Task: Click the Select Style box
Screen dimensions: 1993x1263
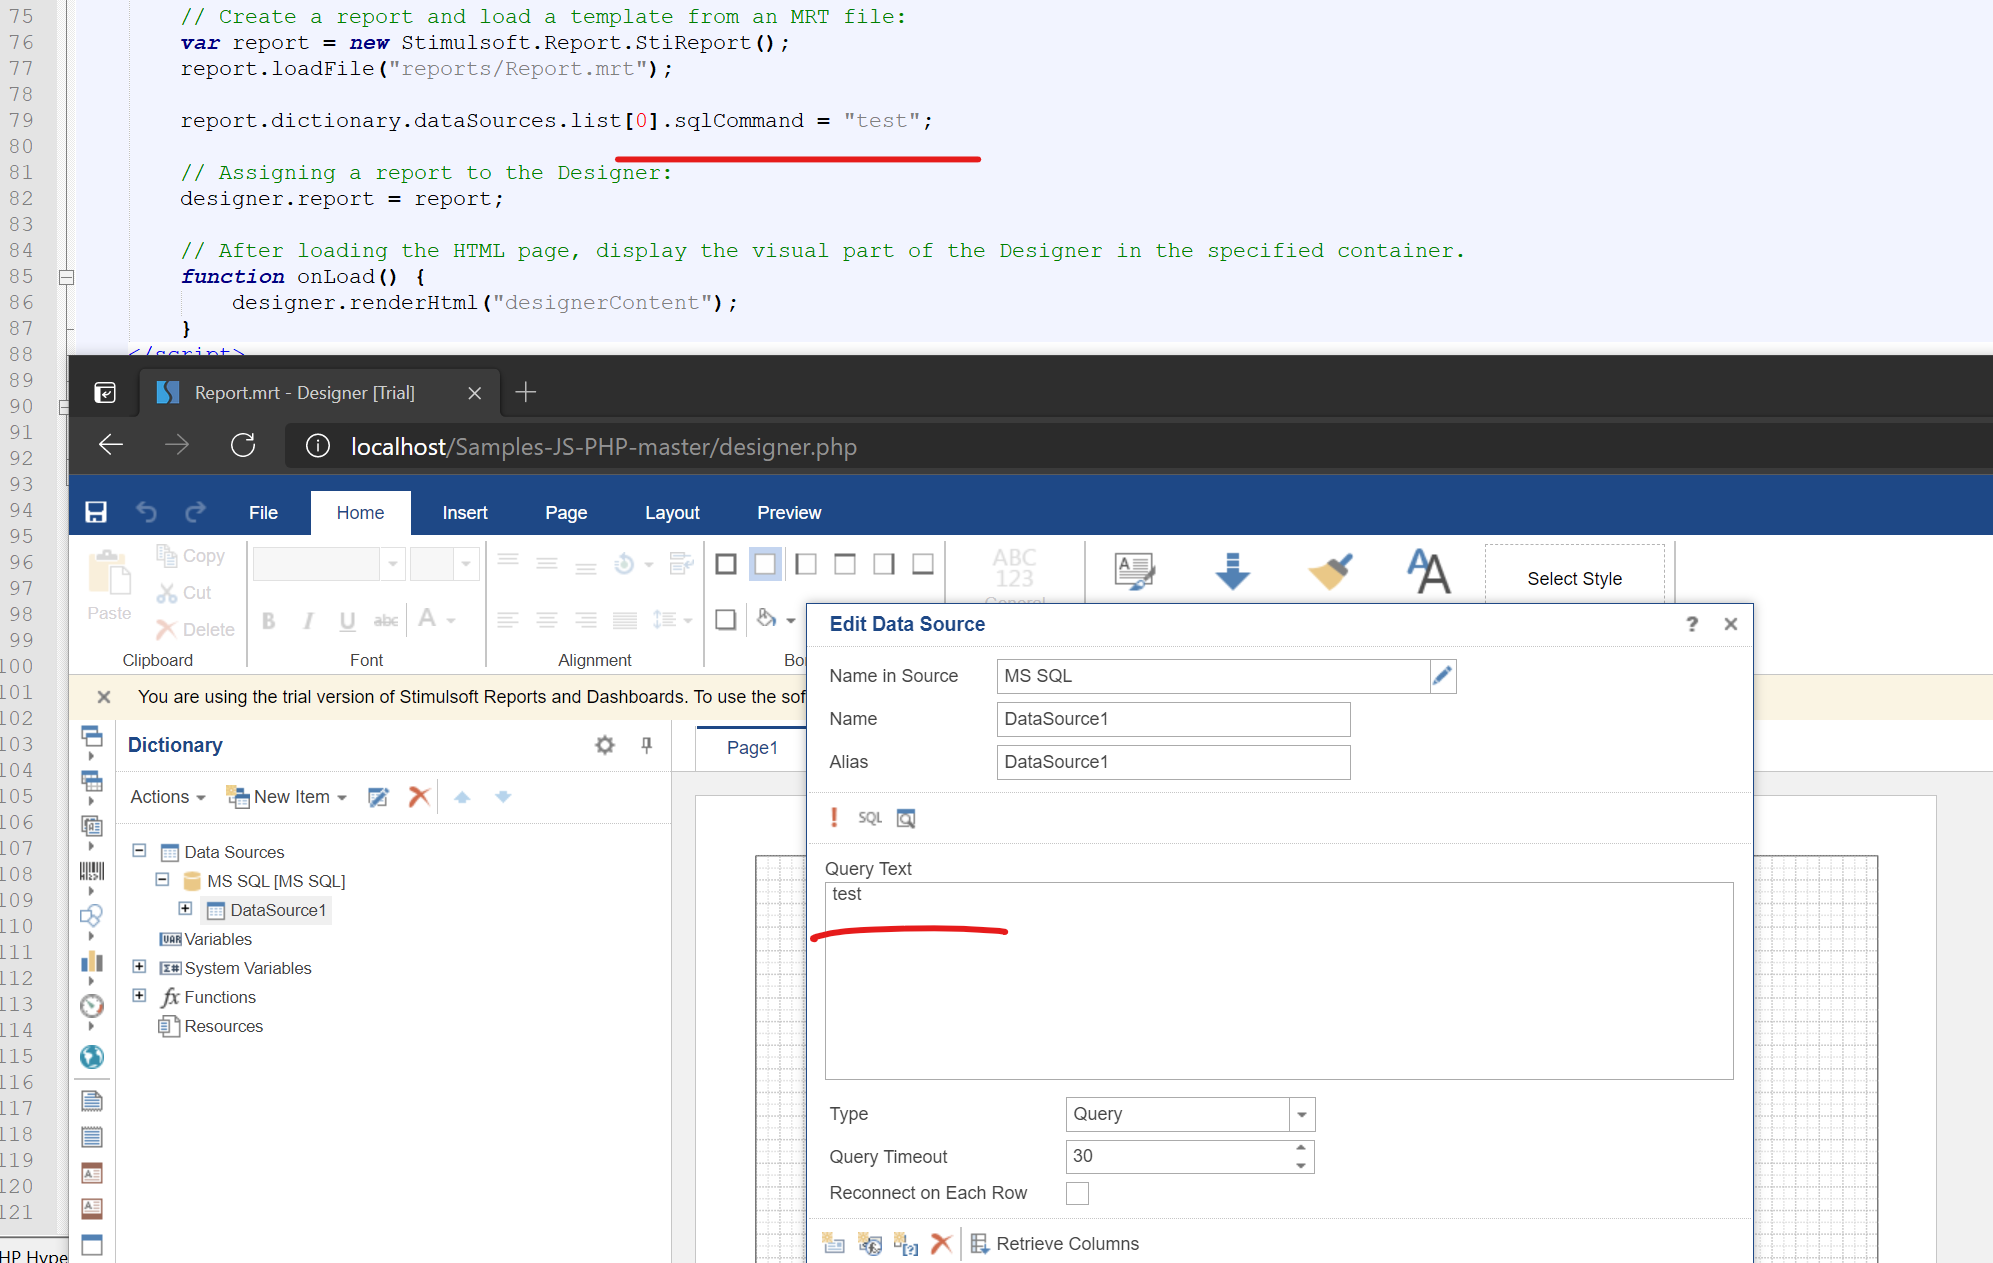Action: (x=1574, y=578)
